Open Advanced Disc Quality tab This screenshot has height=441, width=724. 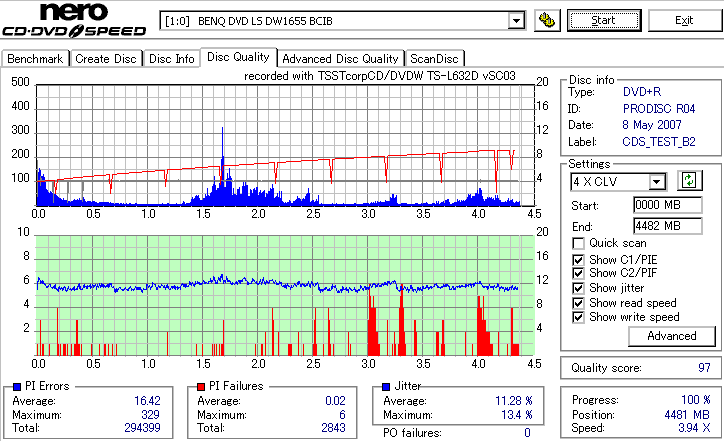340,59
